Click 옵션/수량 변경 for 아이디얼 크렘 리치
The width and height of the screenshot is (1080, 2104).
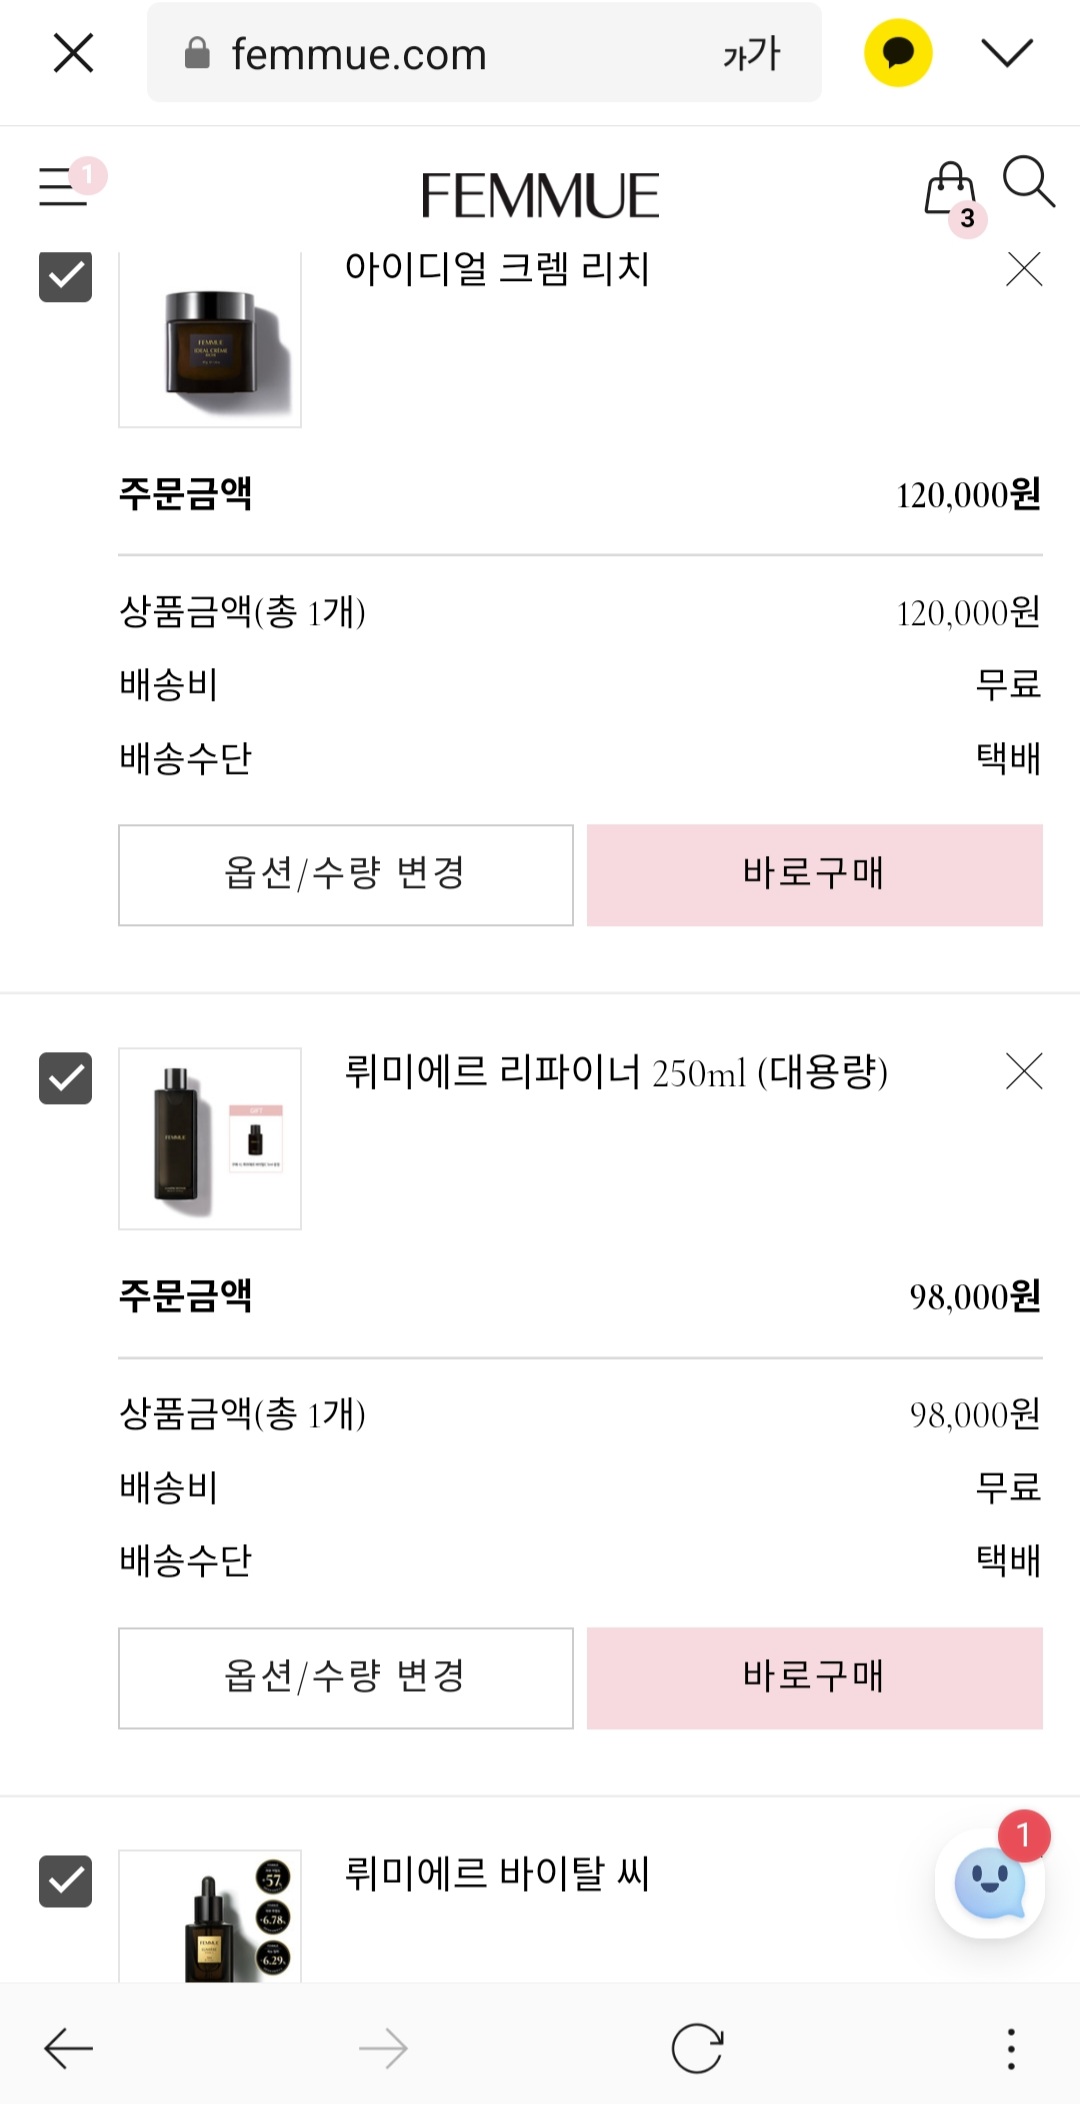pyautogui.click(x=346, y=875)
